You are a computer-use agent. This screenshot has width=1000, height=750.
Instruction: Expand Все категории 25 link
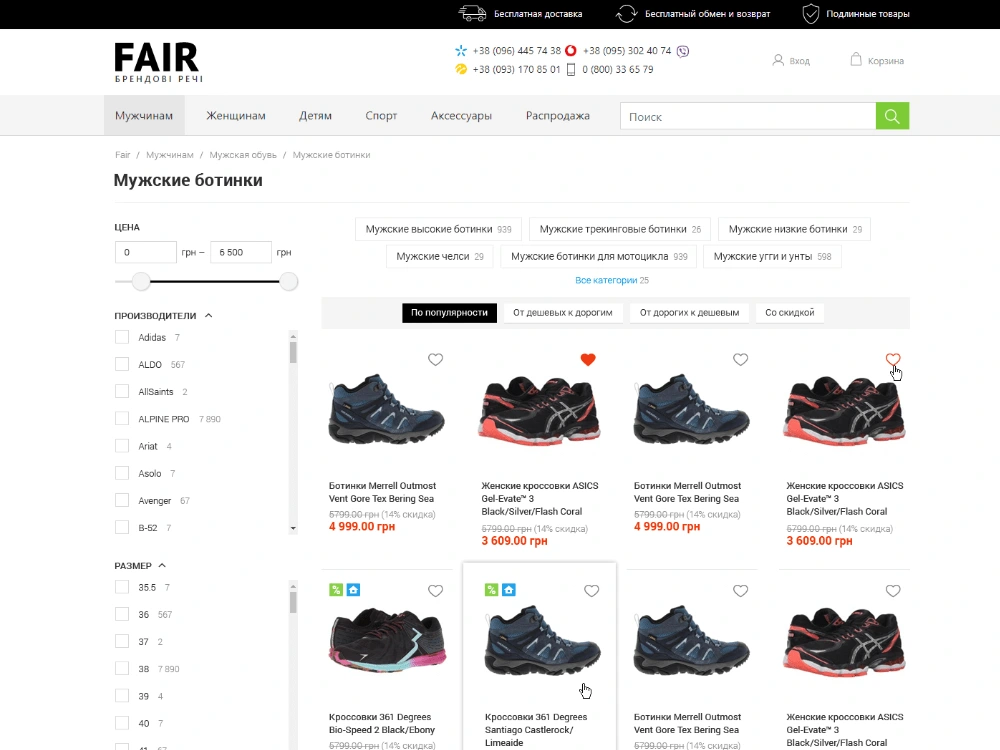[x=612, y=280]
